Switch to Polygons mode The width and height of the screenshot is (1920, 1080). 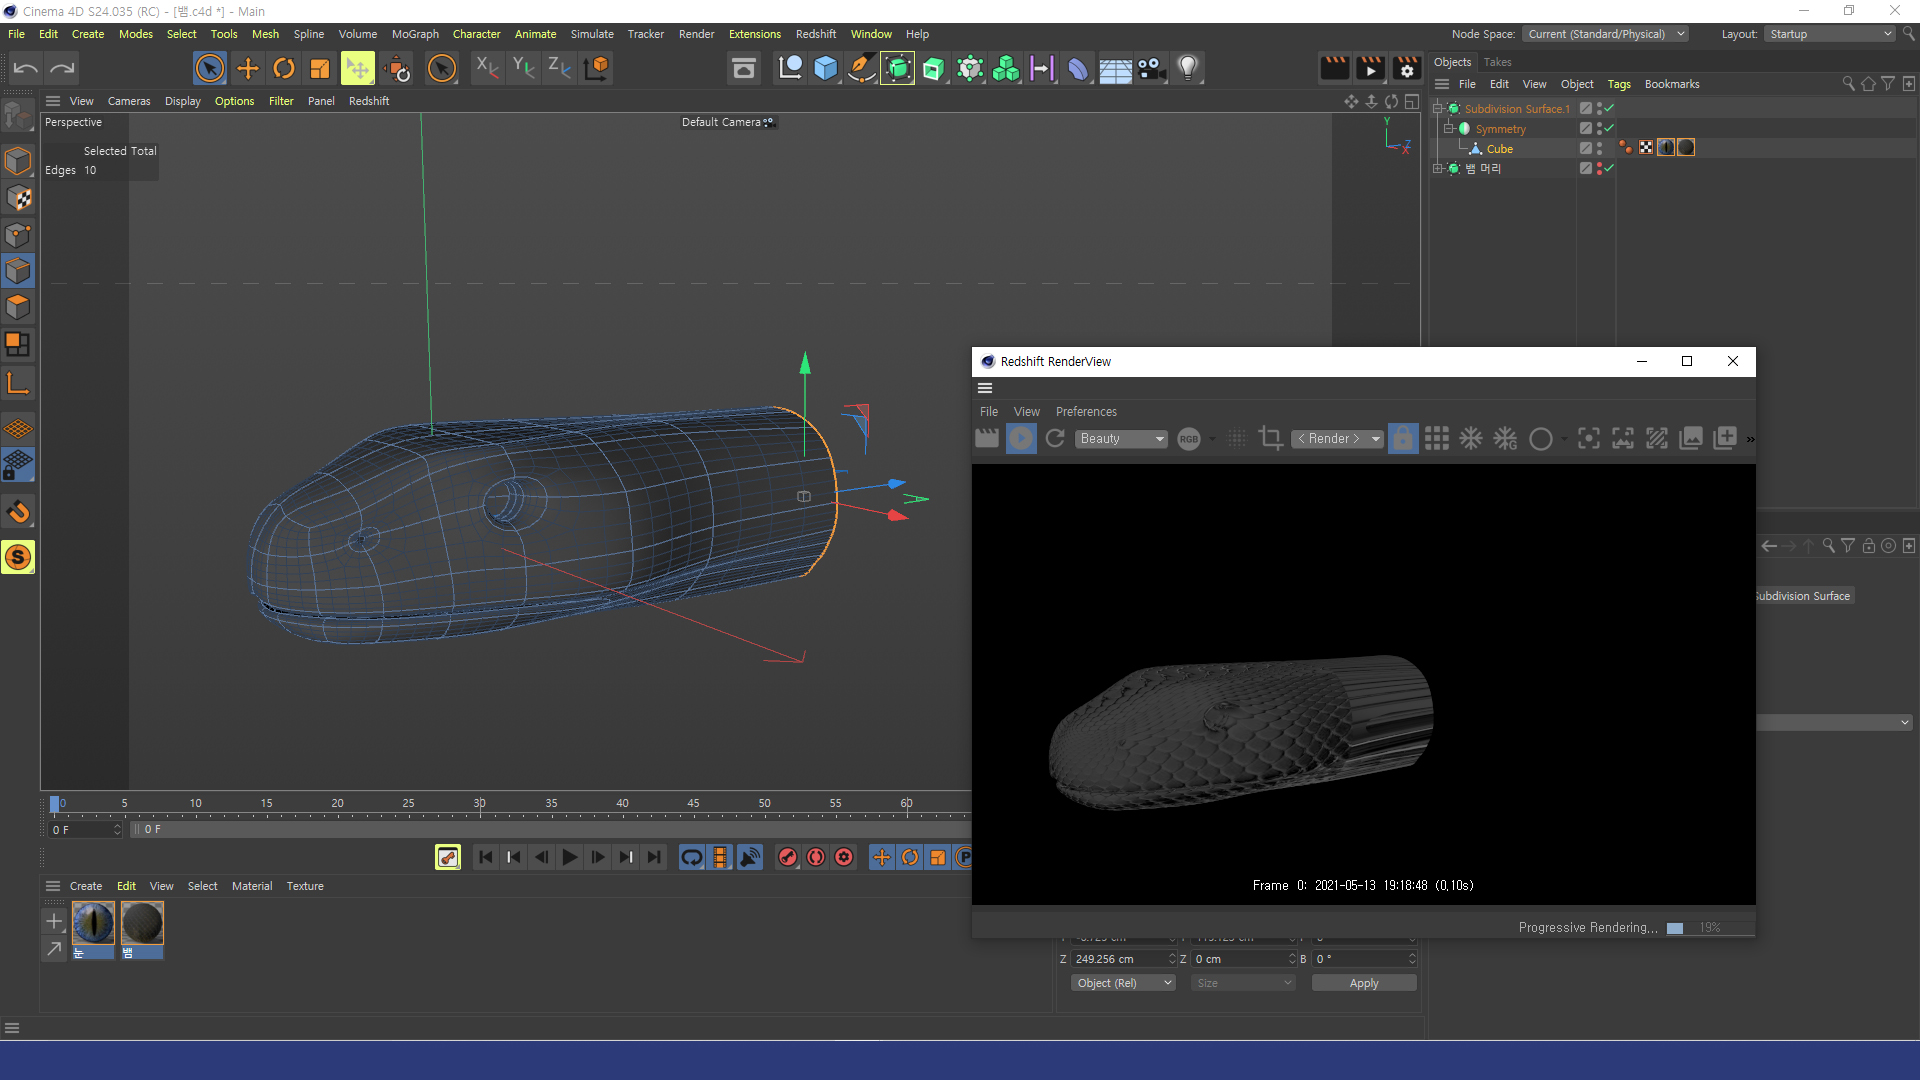click(x=18, y=307)
